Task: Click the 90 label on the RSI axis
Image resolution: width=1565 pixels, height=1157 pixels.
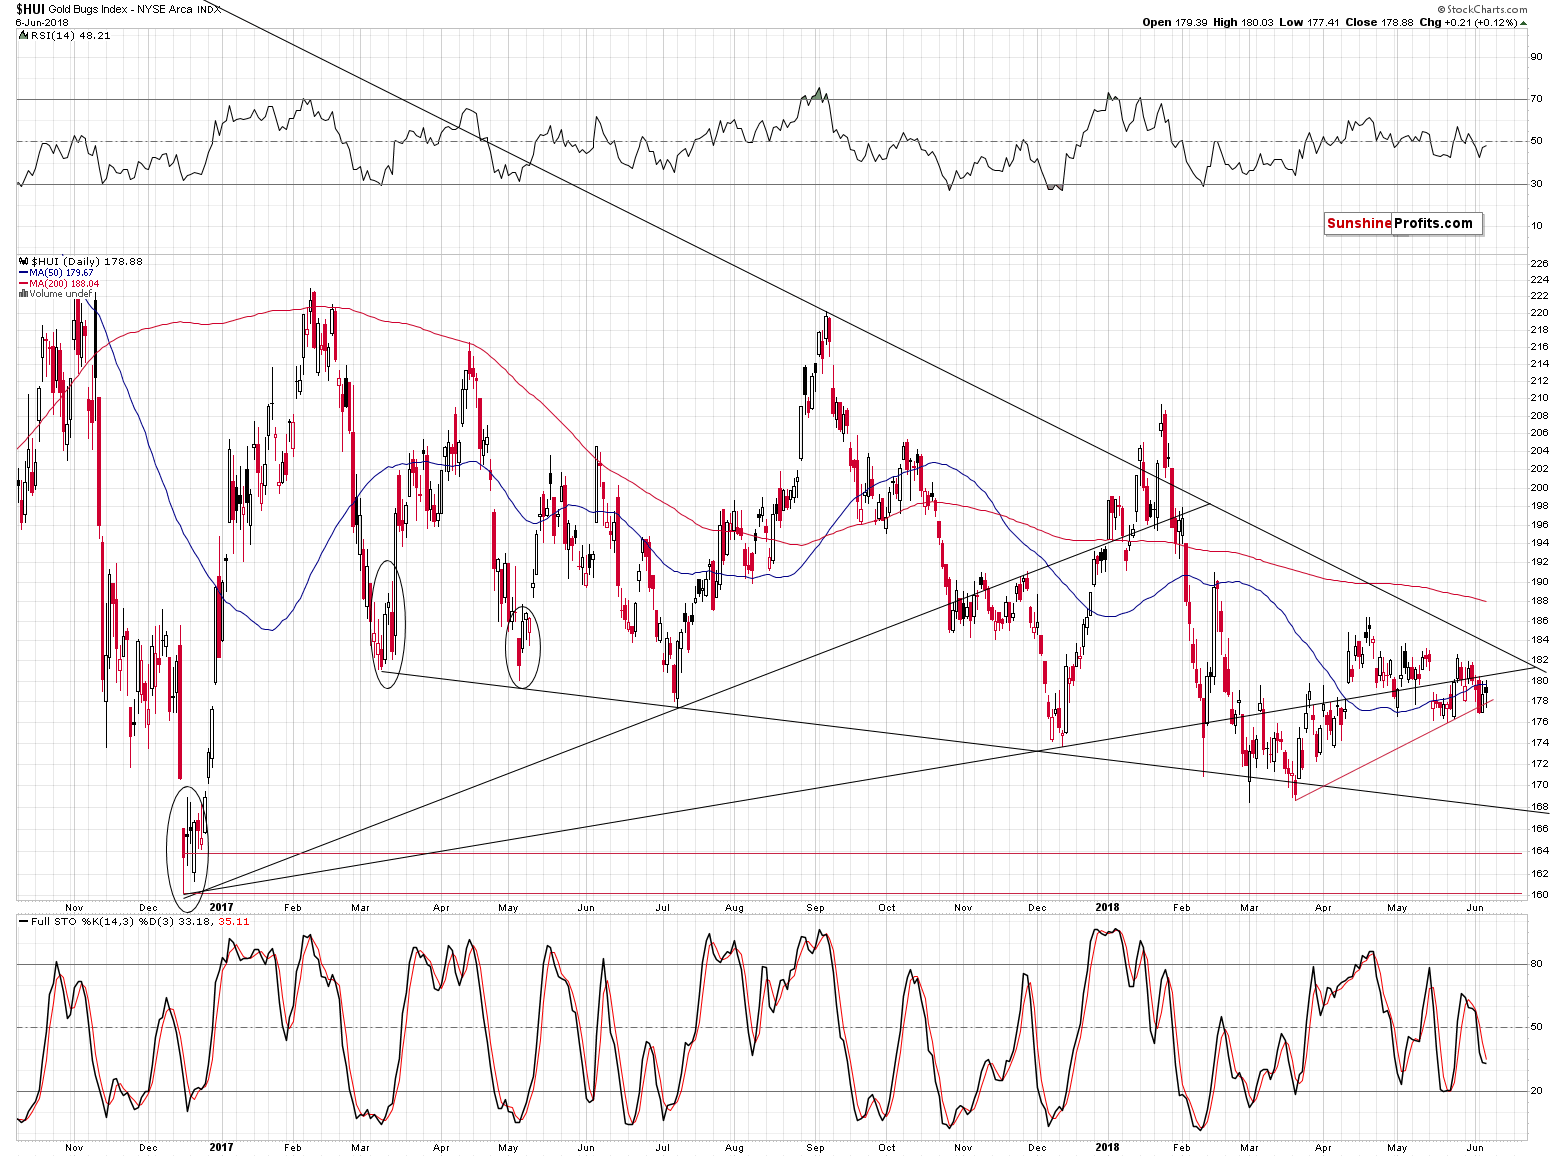Action: [x=1536, y=57]
